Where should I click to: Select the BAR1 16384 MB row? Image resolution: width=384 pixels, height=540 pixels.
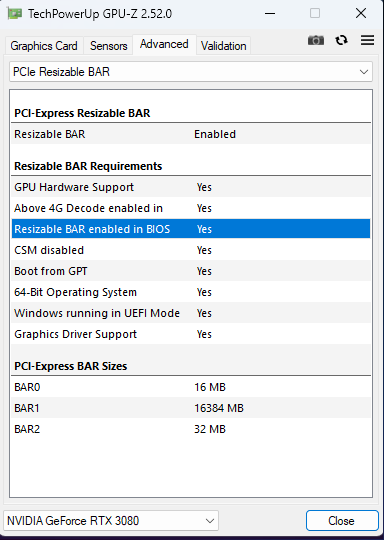click(x=191, y=408)
